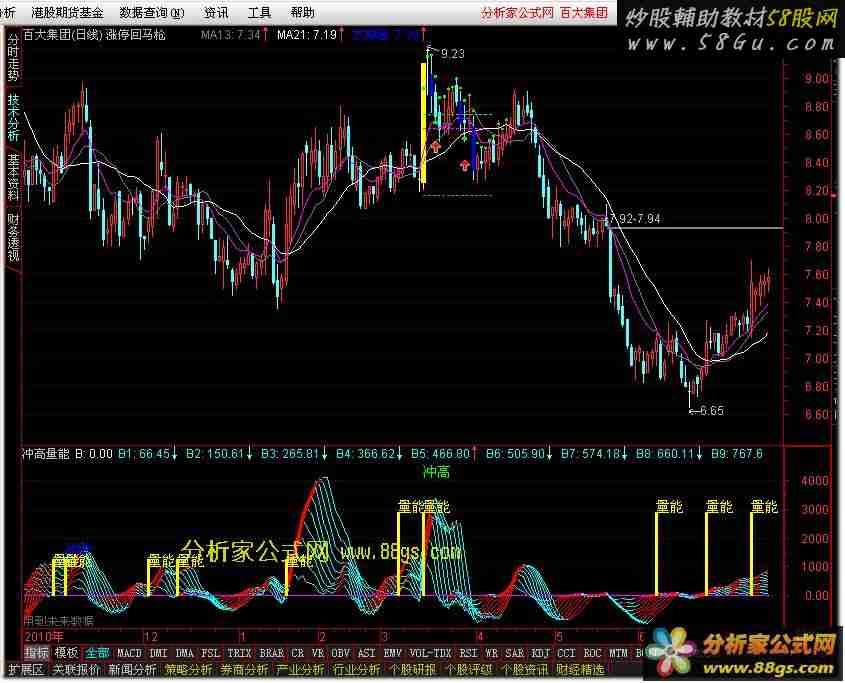
Task: Switch indicator to ROC
Action: 592,653
